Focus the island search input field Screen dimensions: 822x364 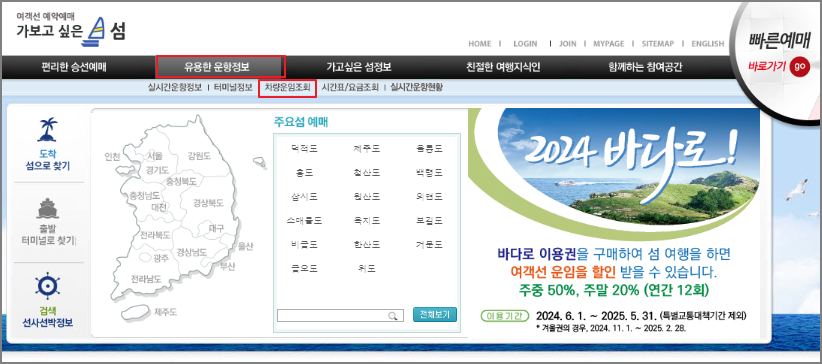340,316
